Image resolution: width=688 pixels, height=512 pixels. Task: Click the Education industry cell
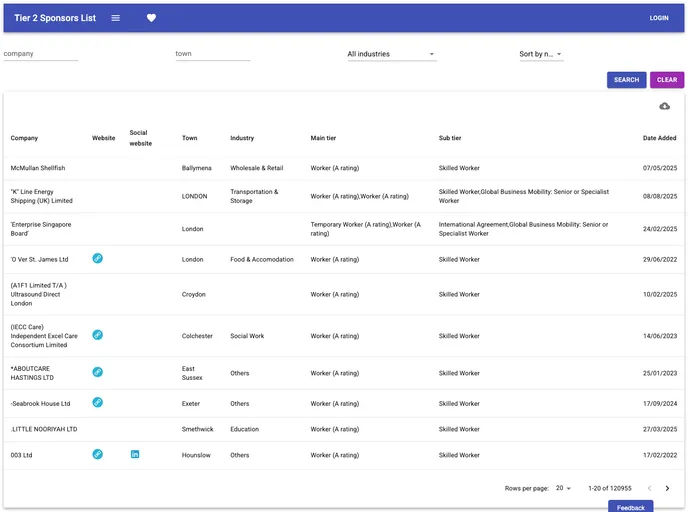point(244,429)
